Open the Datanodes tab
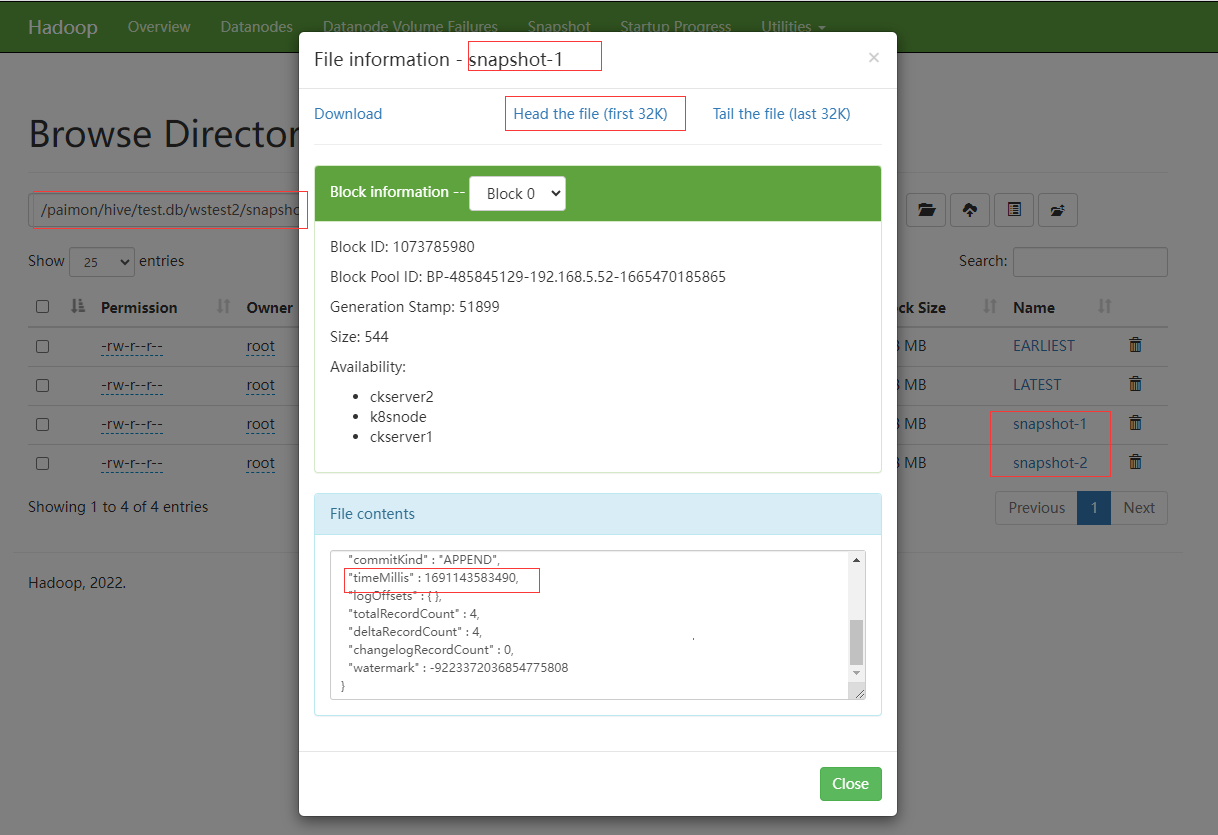Screen dimensions: 1218x835 click(x=257, y=27)
